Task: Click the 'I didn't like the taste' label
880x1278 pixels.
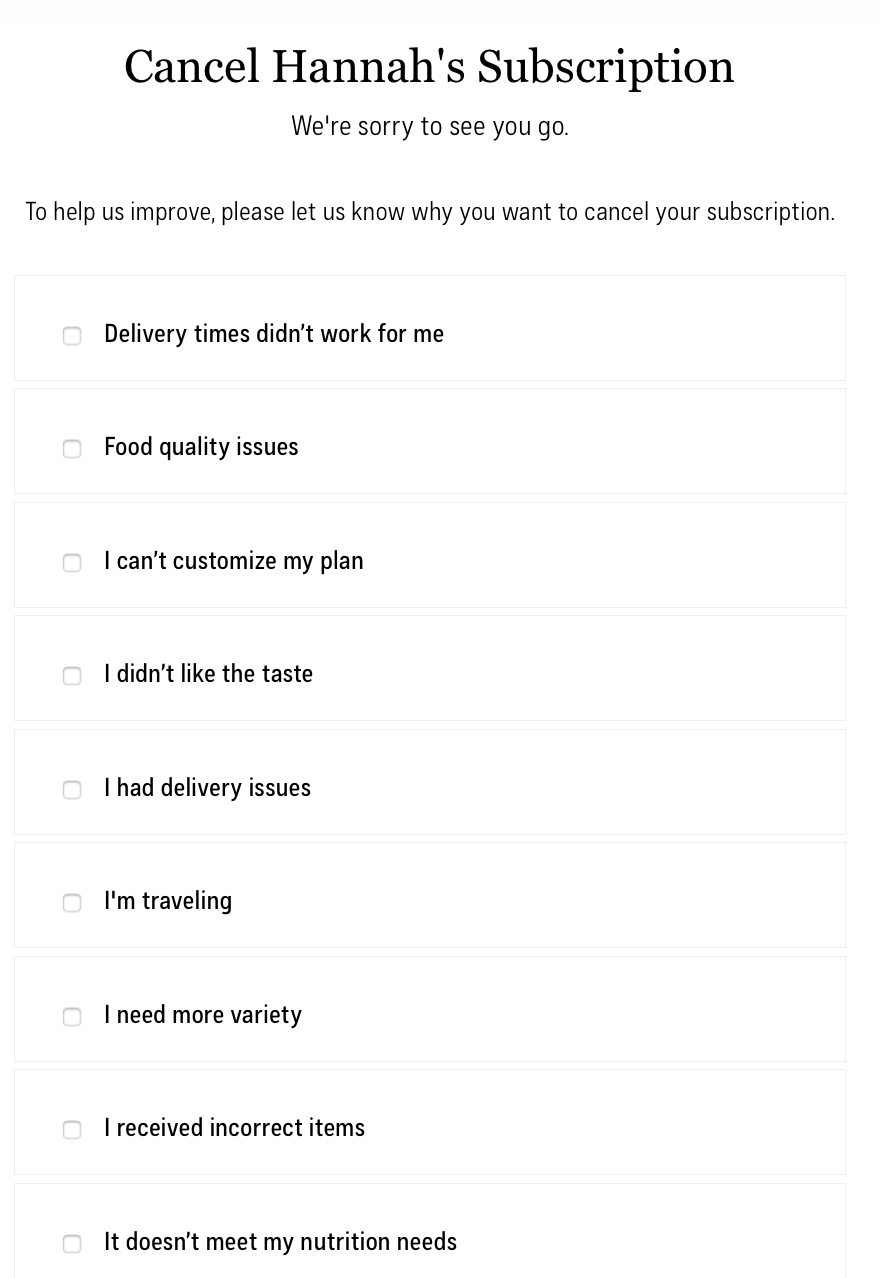Action: click(x=208, y=674)
